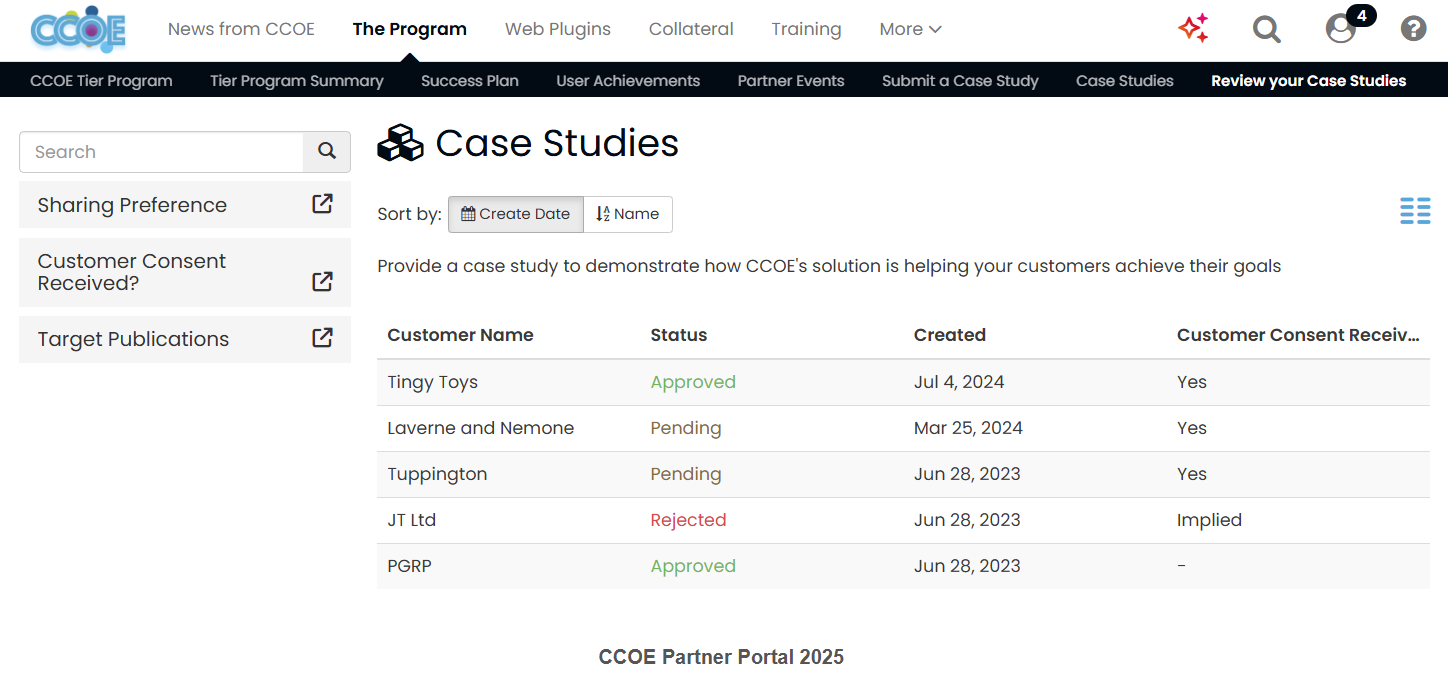Sort case studies by Name
1448x683 pixels.
[x=628, y=214]
